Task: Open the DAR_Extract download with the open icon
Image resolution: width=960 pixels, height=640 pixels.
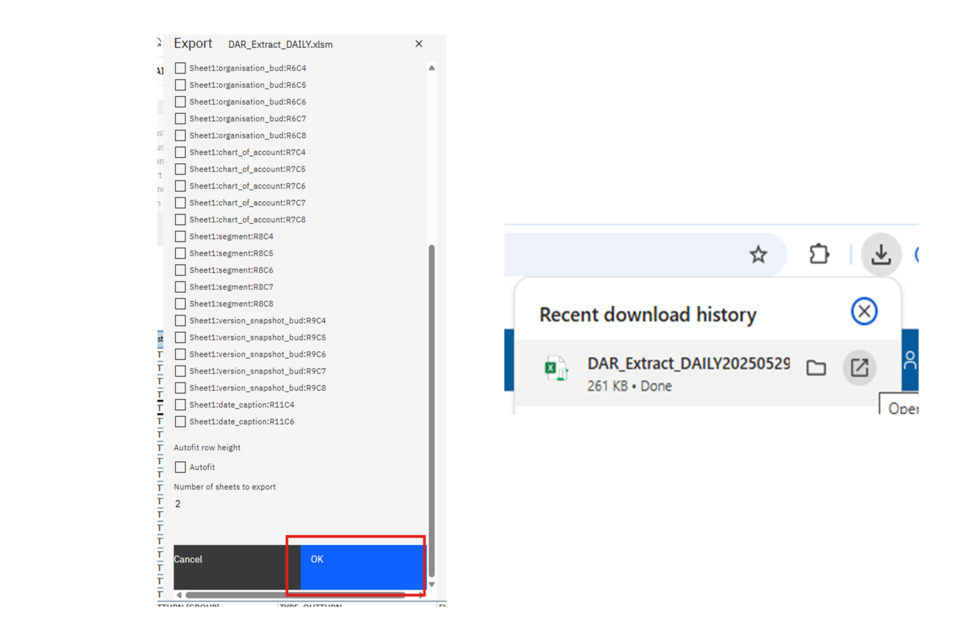Action: pos(859,368)
